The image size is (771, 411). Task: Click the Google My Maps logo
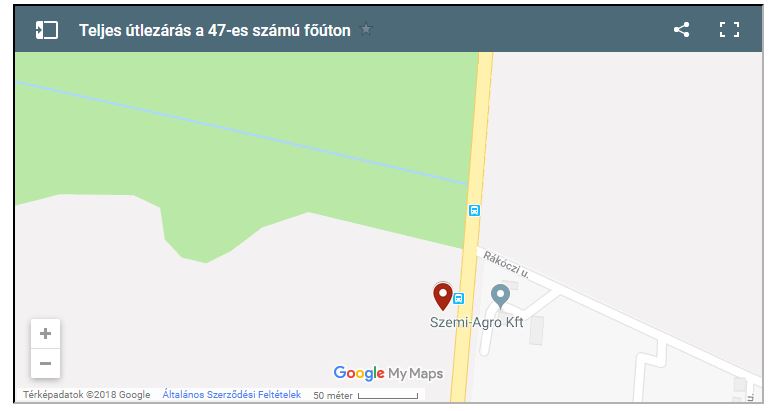coord(388,373)
